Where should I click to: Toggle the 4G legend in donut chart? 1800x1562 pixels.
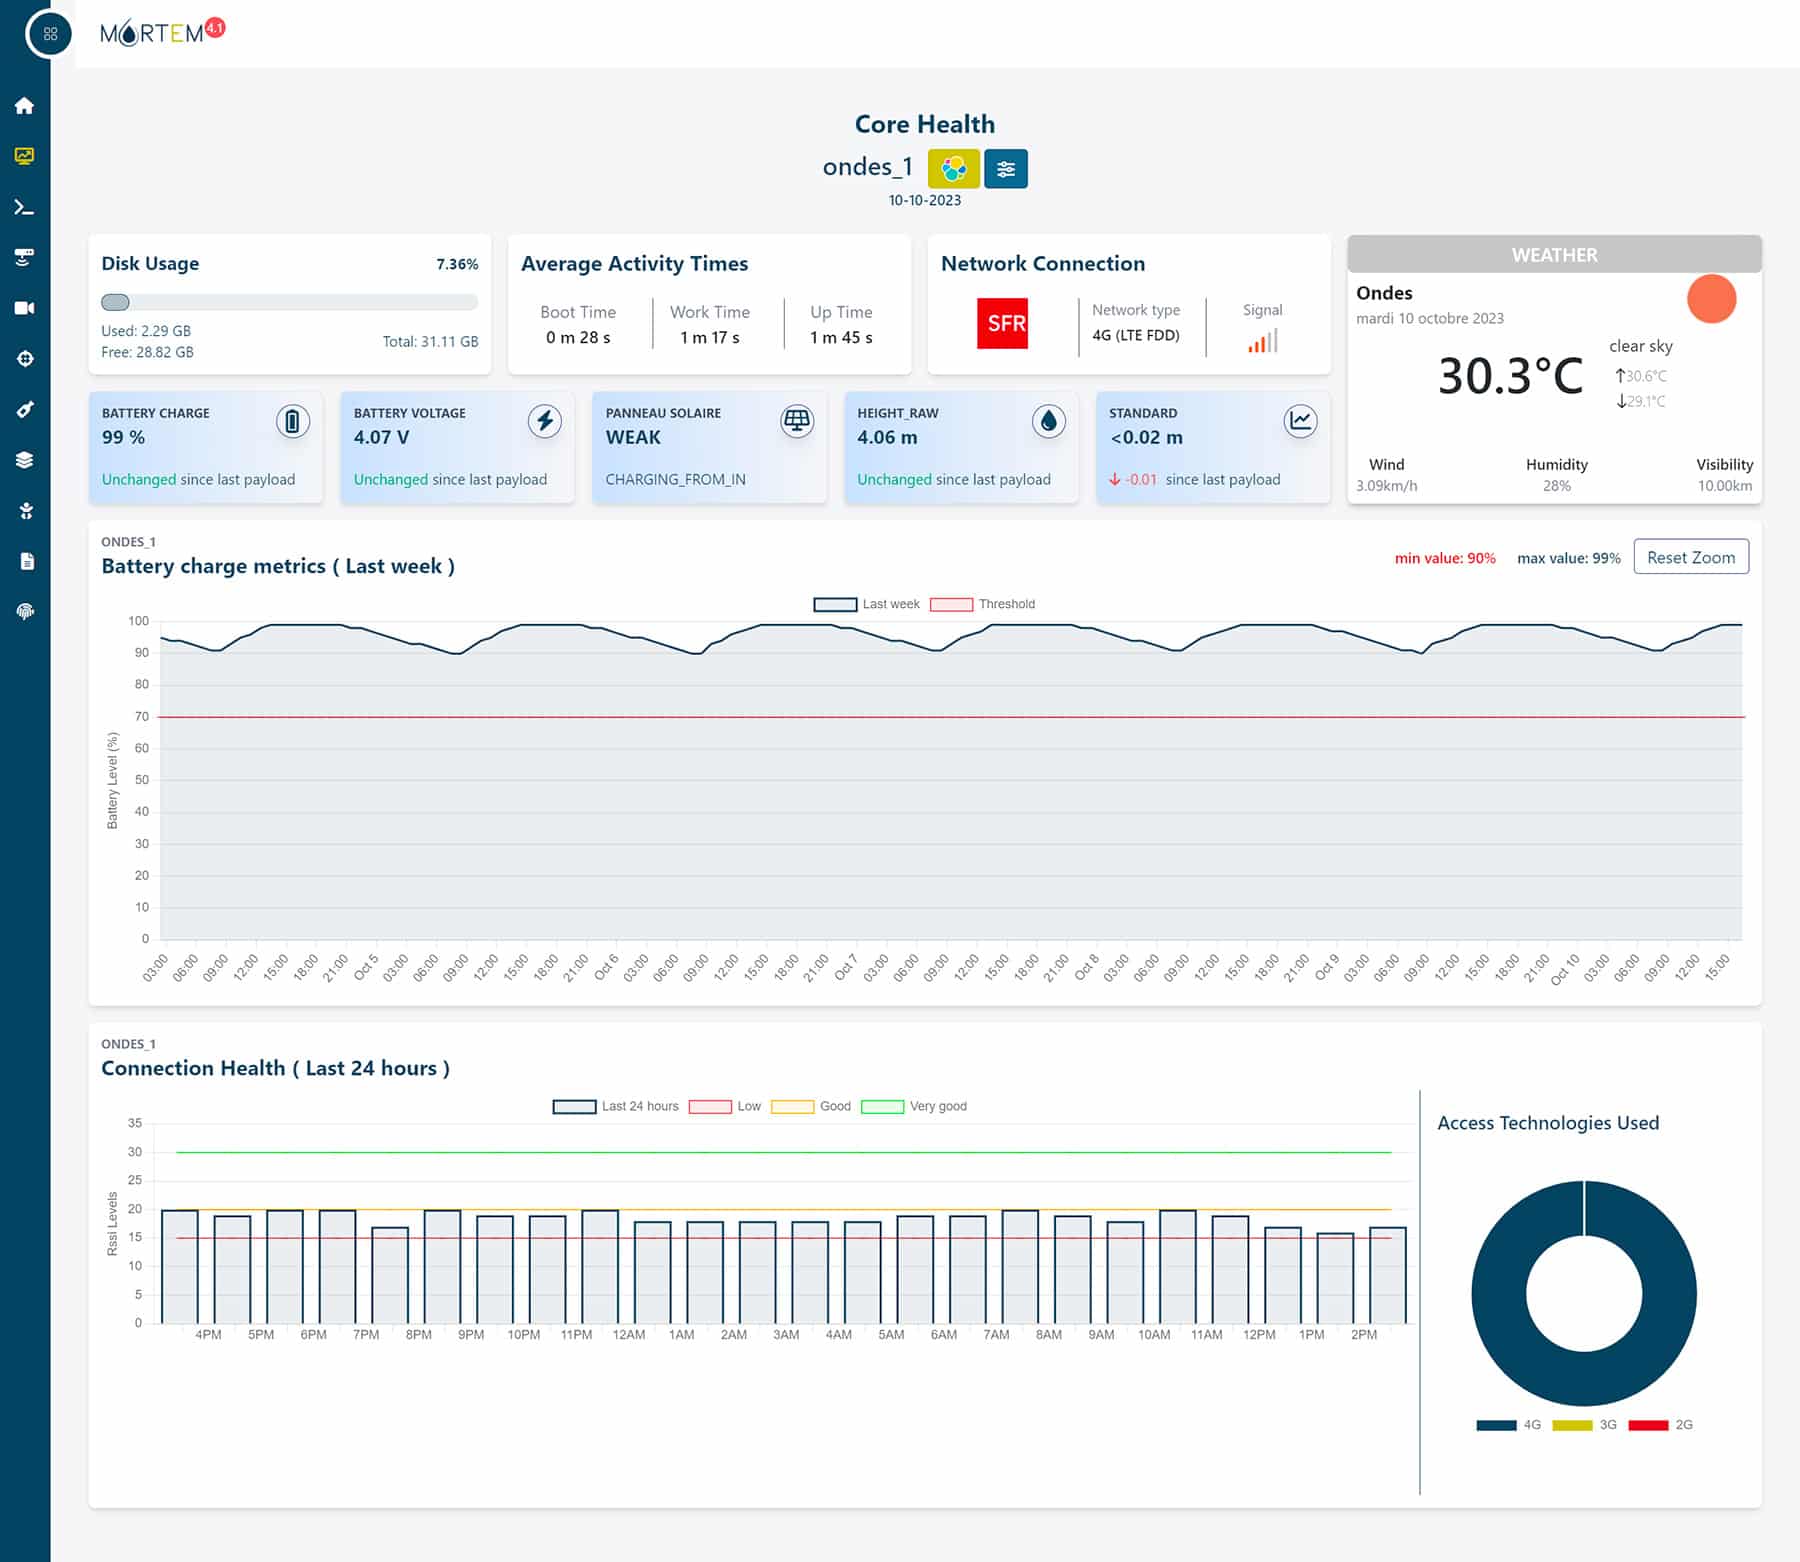[1508, 1425]
